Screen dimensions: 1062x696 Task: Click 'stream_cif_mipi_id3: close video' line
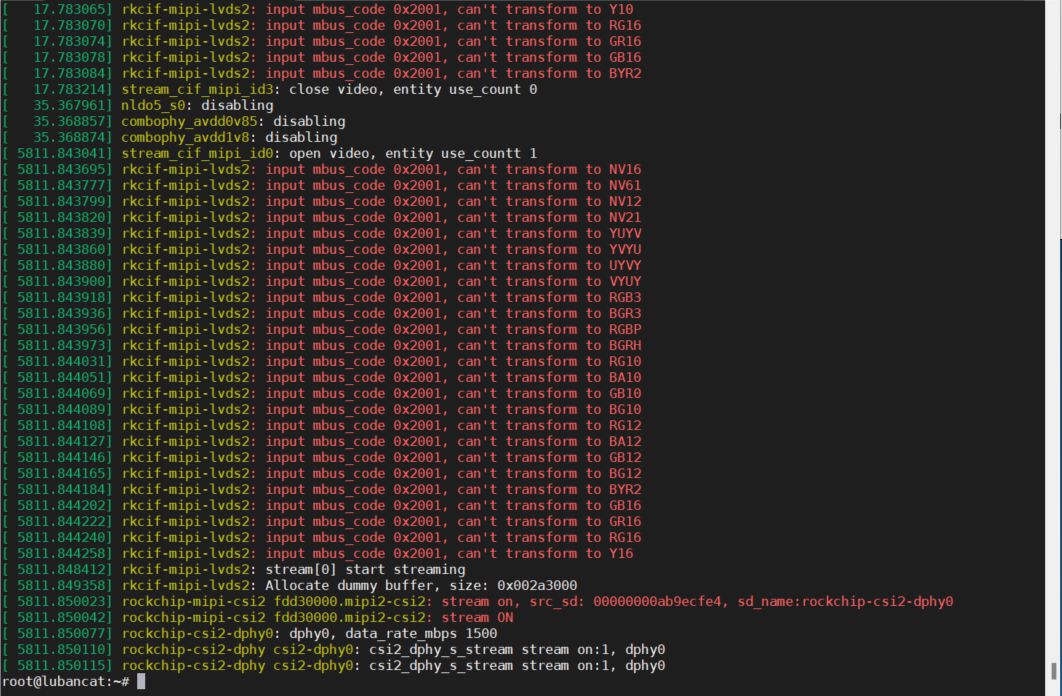(x=329, y=89)
